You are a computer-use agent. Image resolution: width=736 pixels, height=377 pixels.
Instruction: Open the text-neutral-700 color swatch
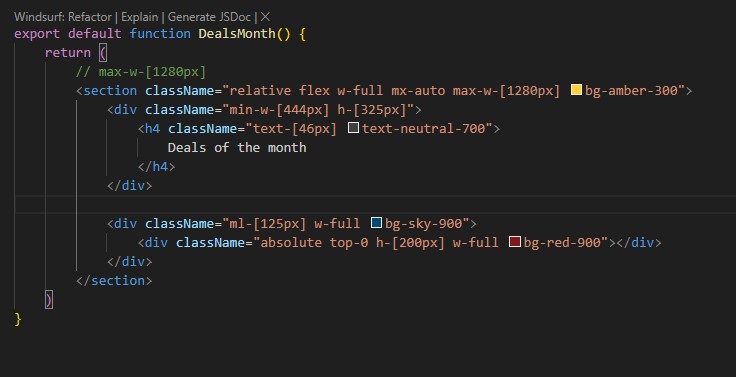point(353,127)
